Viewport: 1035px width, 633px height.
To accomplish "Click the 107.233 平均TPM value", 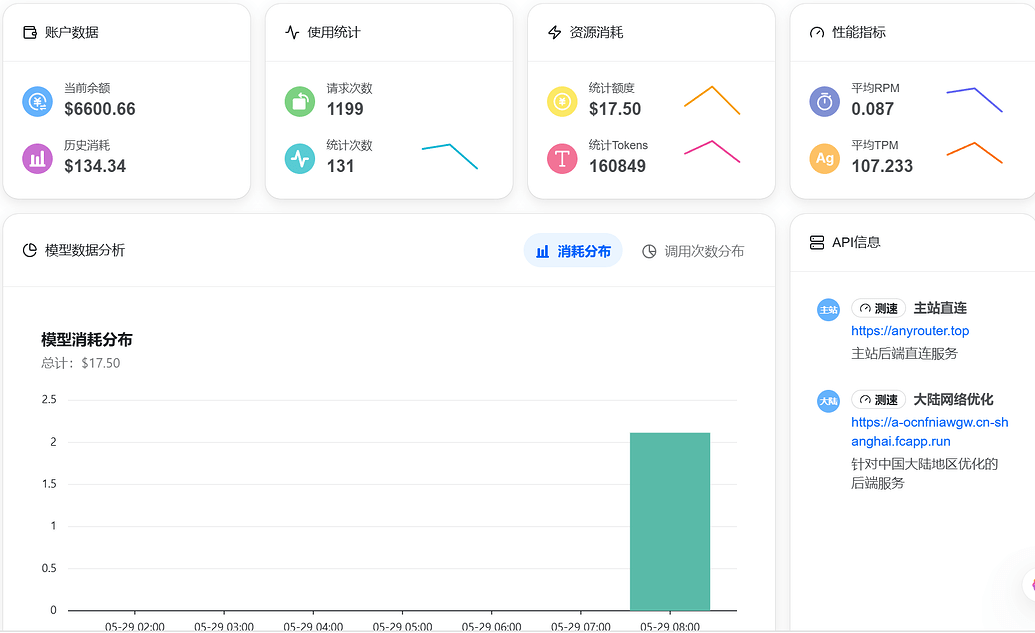I will click(x=882, y=166).
